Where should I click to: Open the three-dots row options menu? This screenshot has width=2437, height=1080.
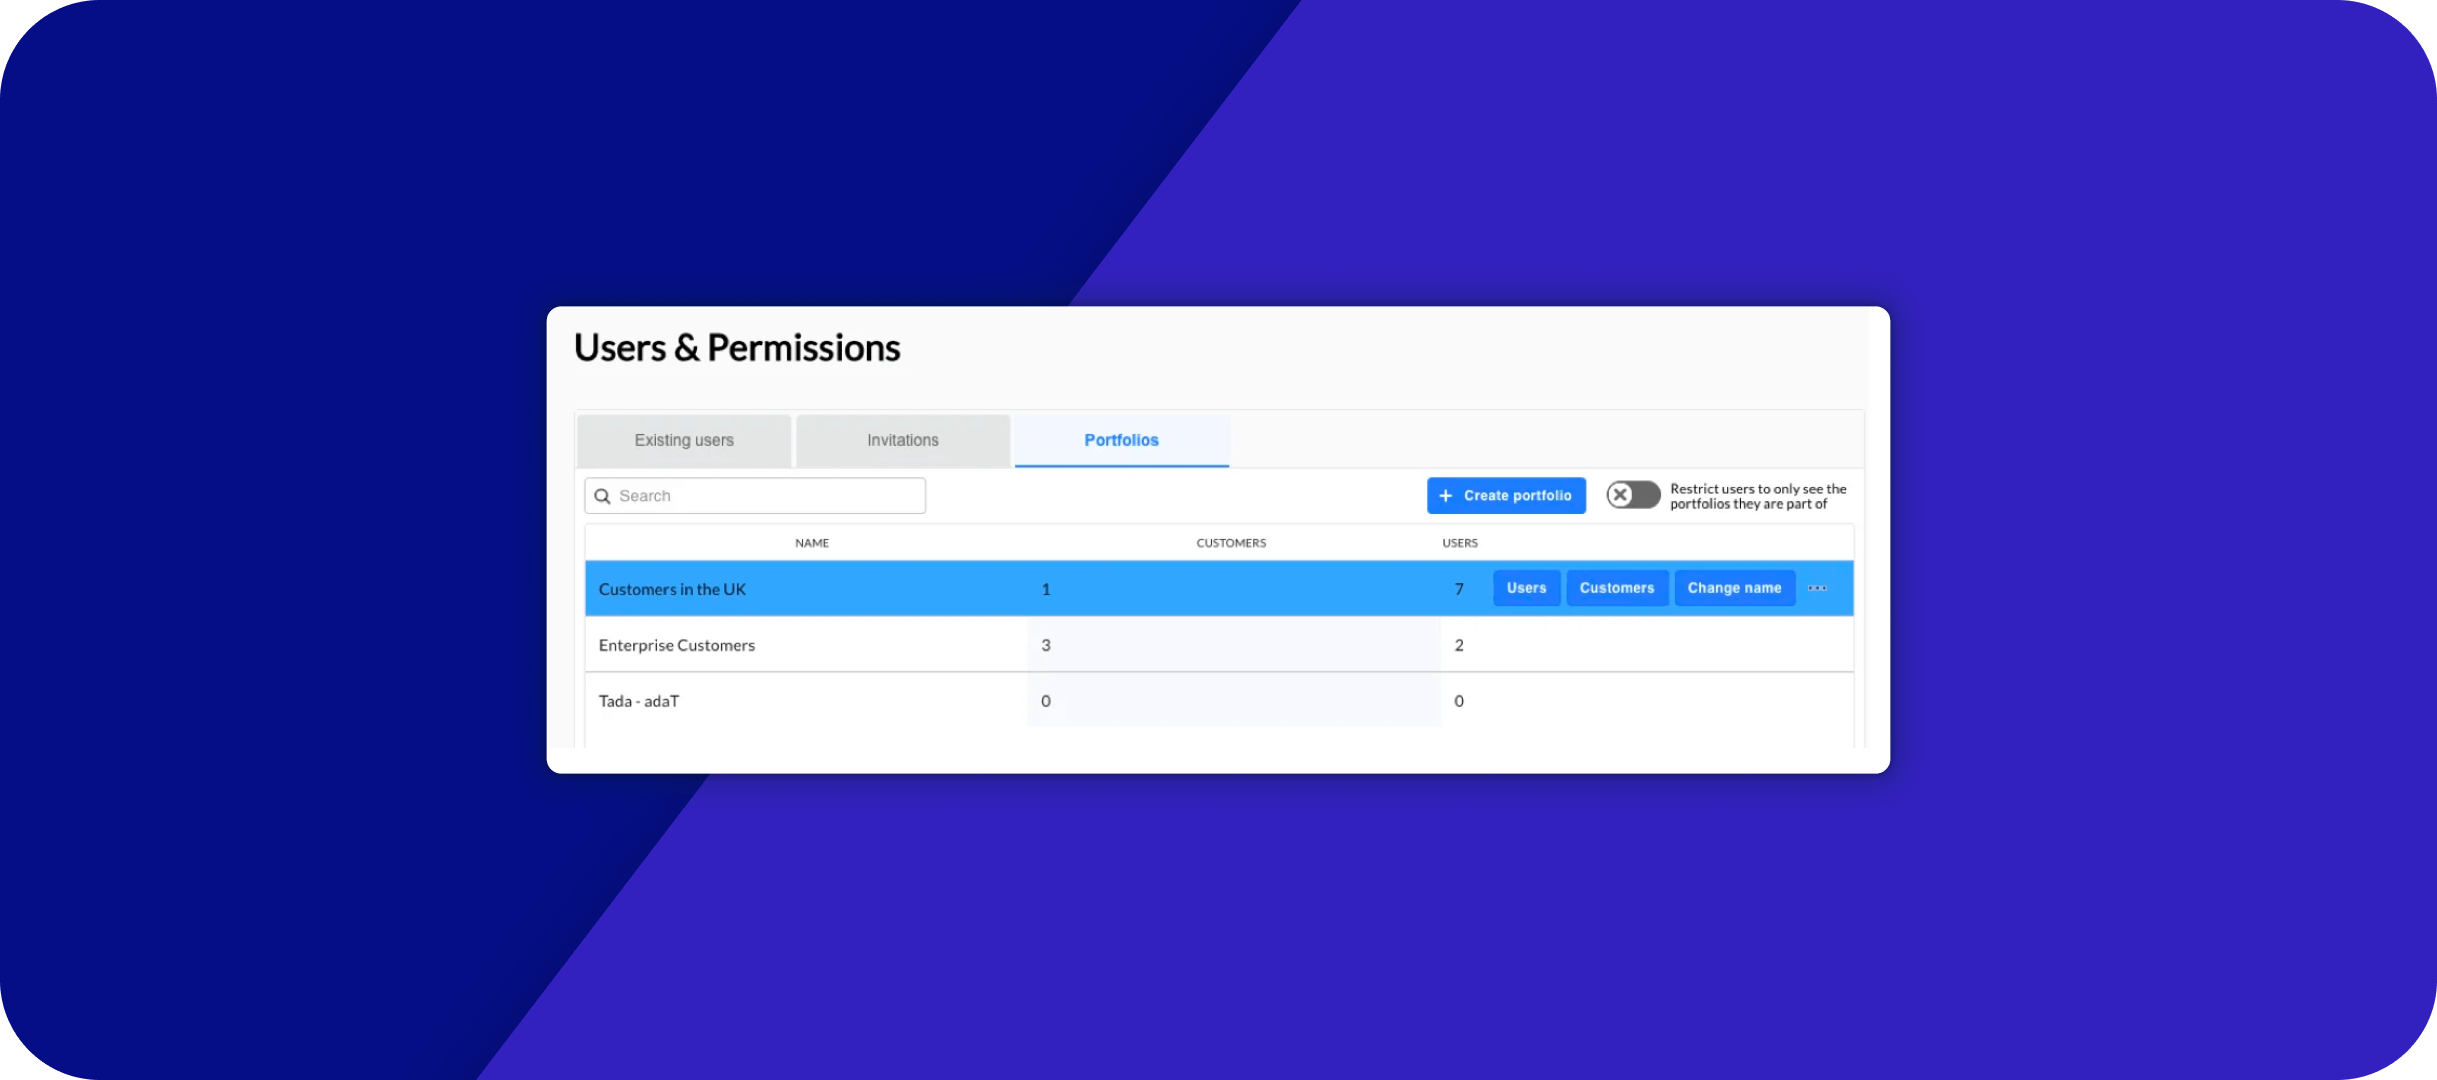click(x=1817, y=588)
